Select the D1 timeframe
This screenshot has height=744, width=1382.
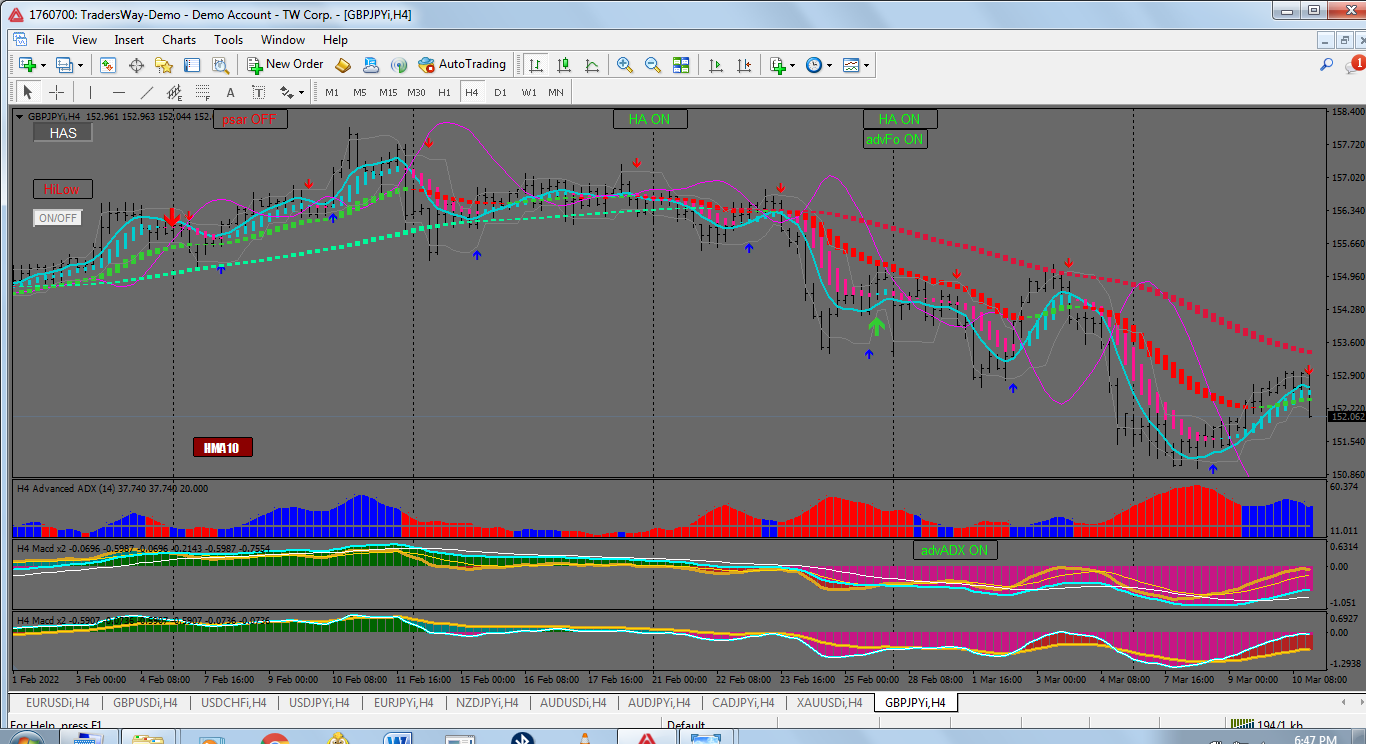coord(500,92)
